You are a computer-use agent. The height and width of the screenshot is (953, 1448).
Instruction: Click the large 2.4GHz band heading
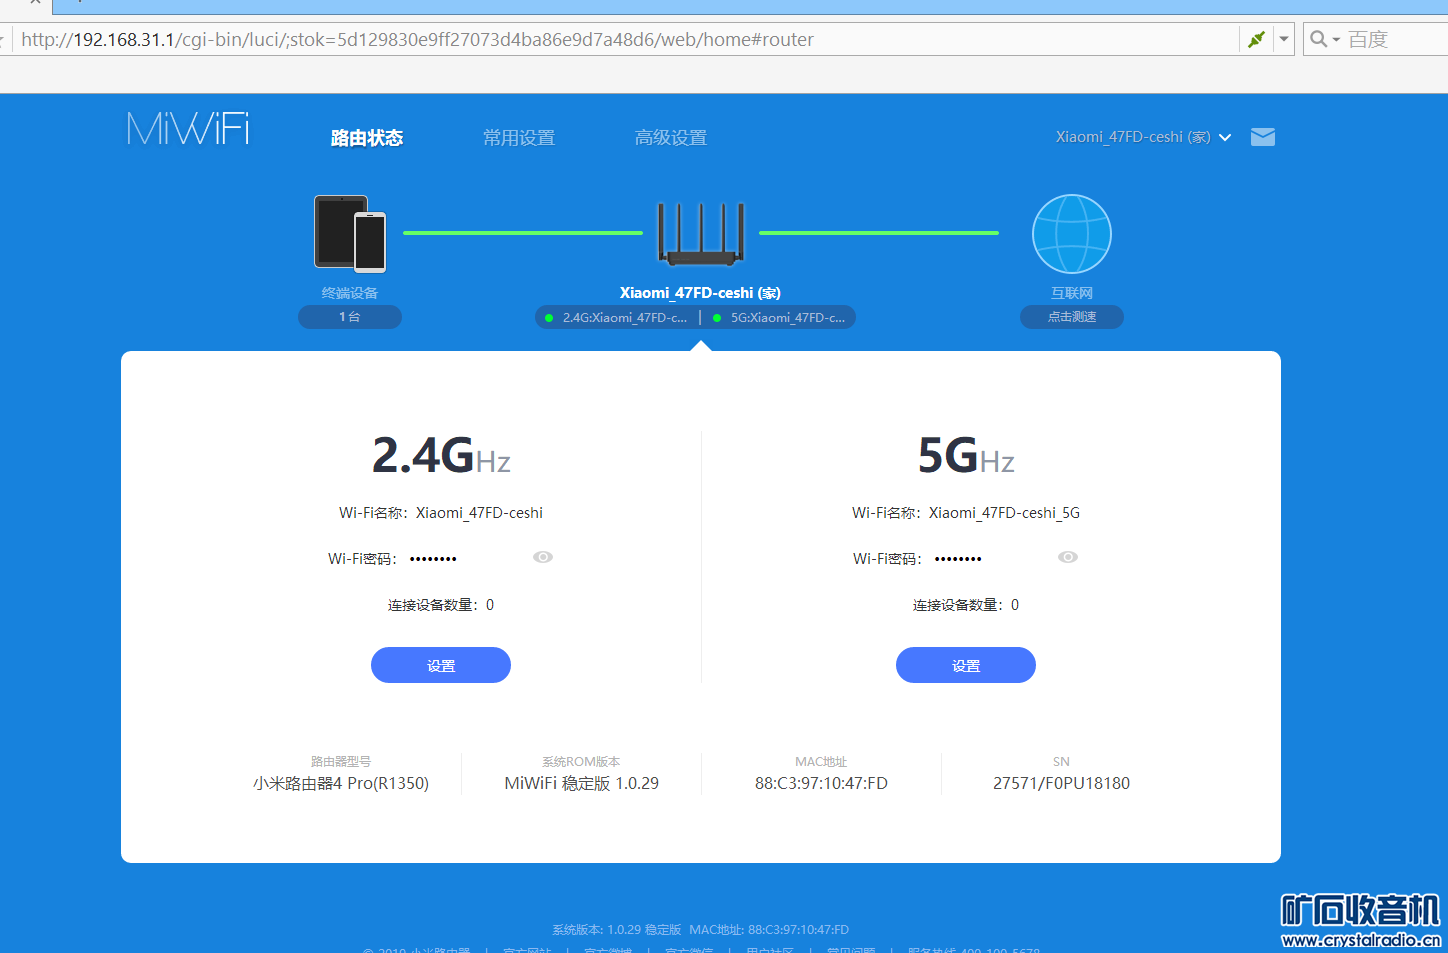click(441, 456)
